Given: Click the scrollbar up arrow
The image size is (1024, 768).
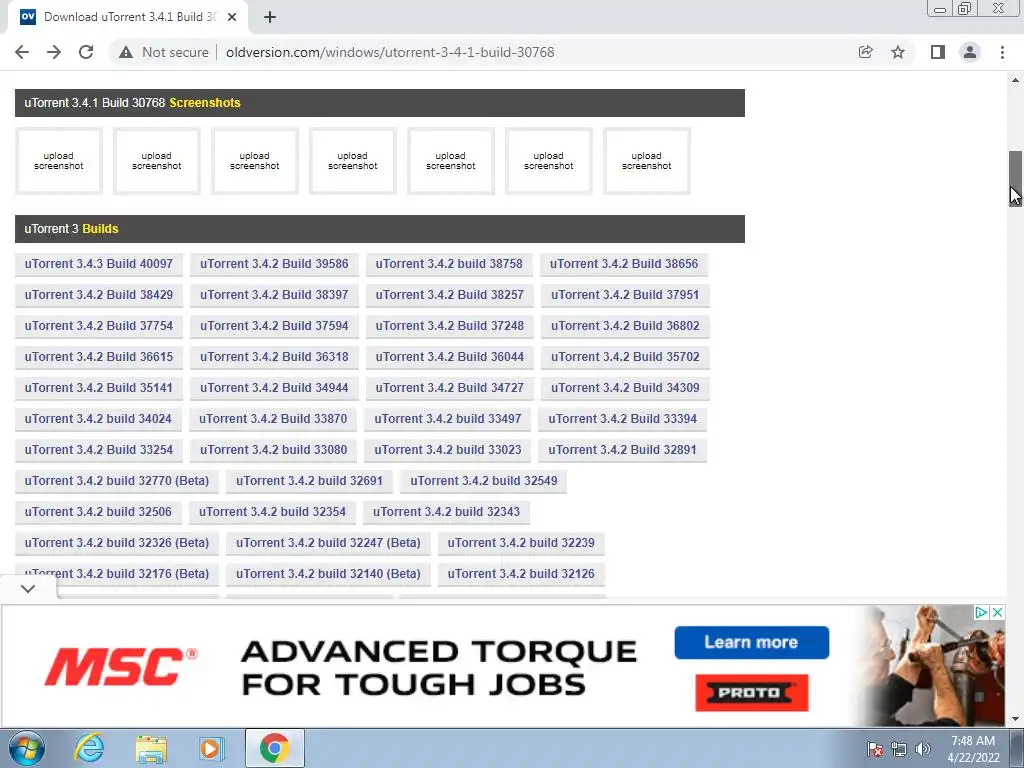Looking at the screenshot, I should click(1015, 80).
